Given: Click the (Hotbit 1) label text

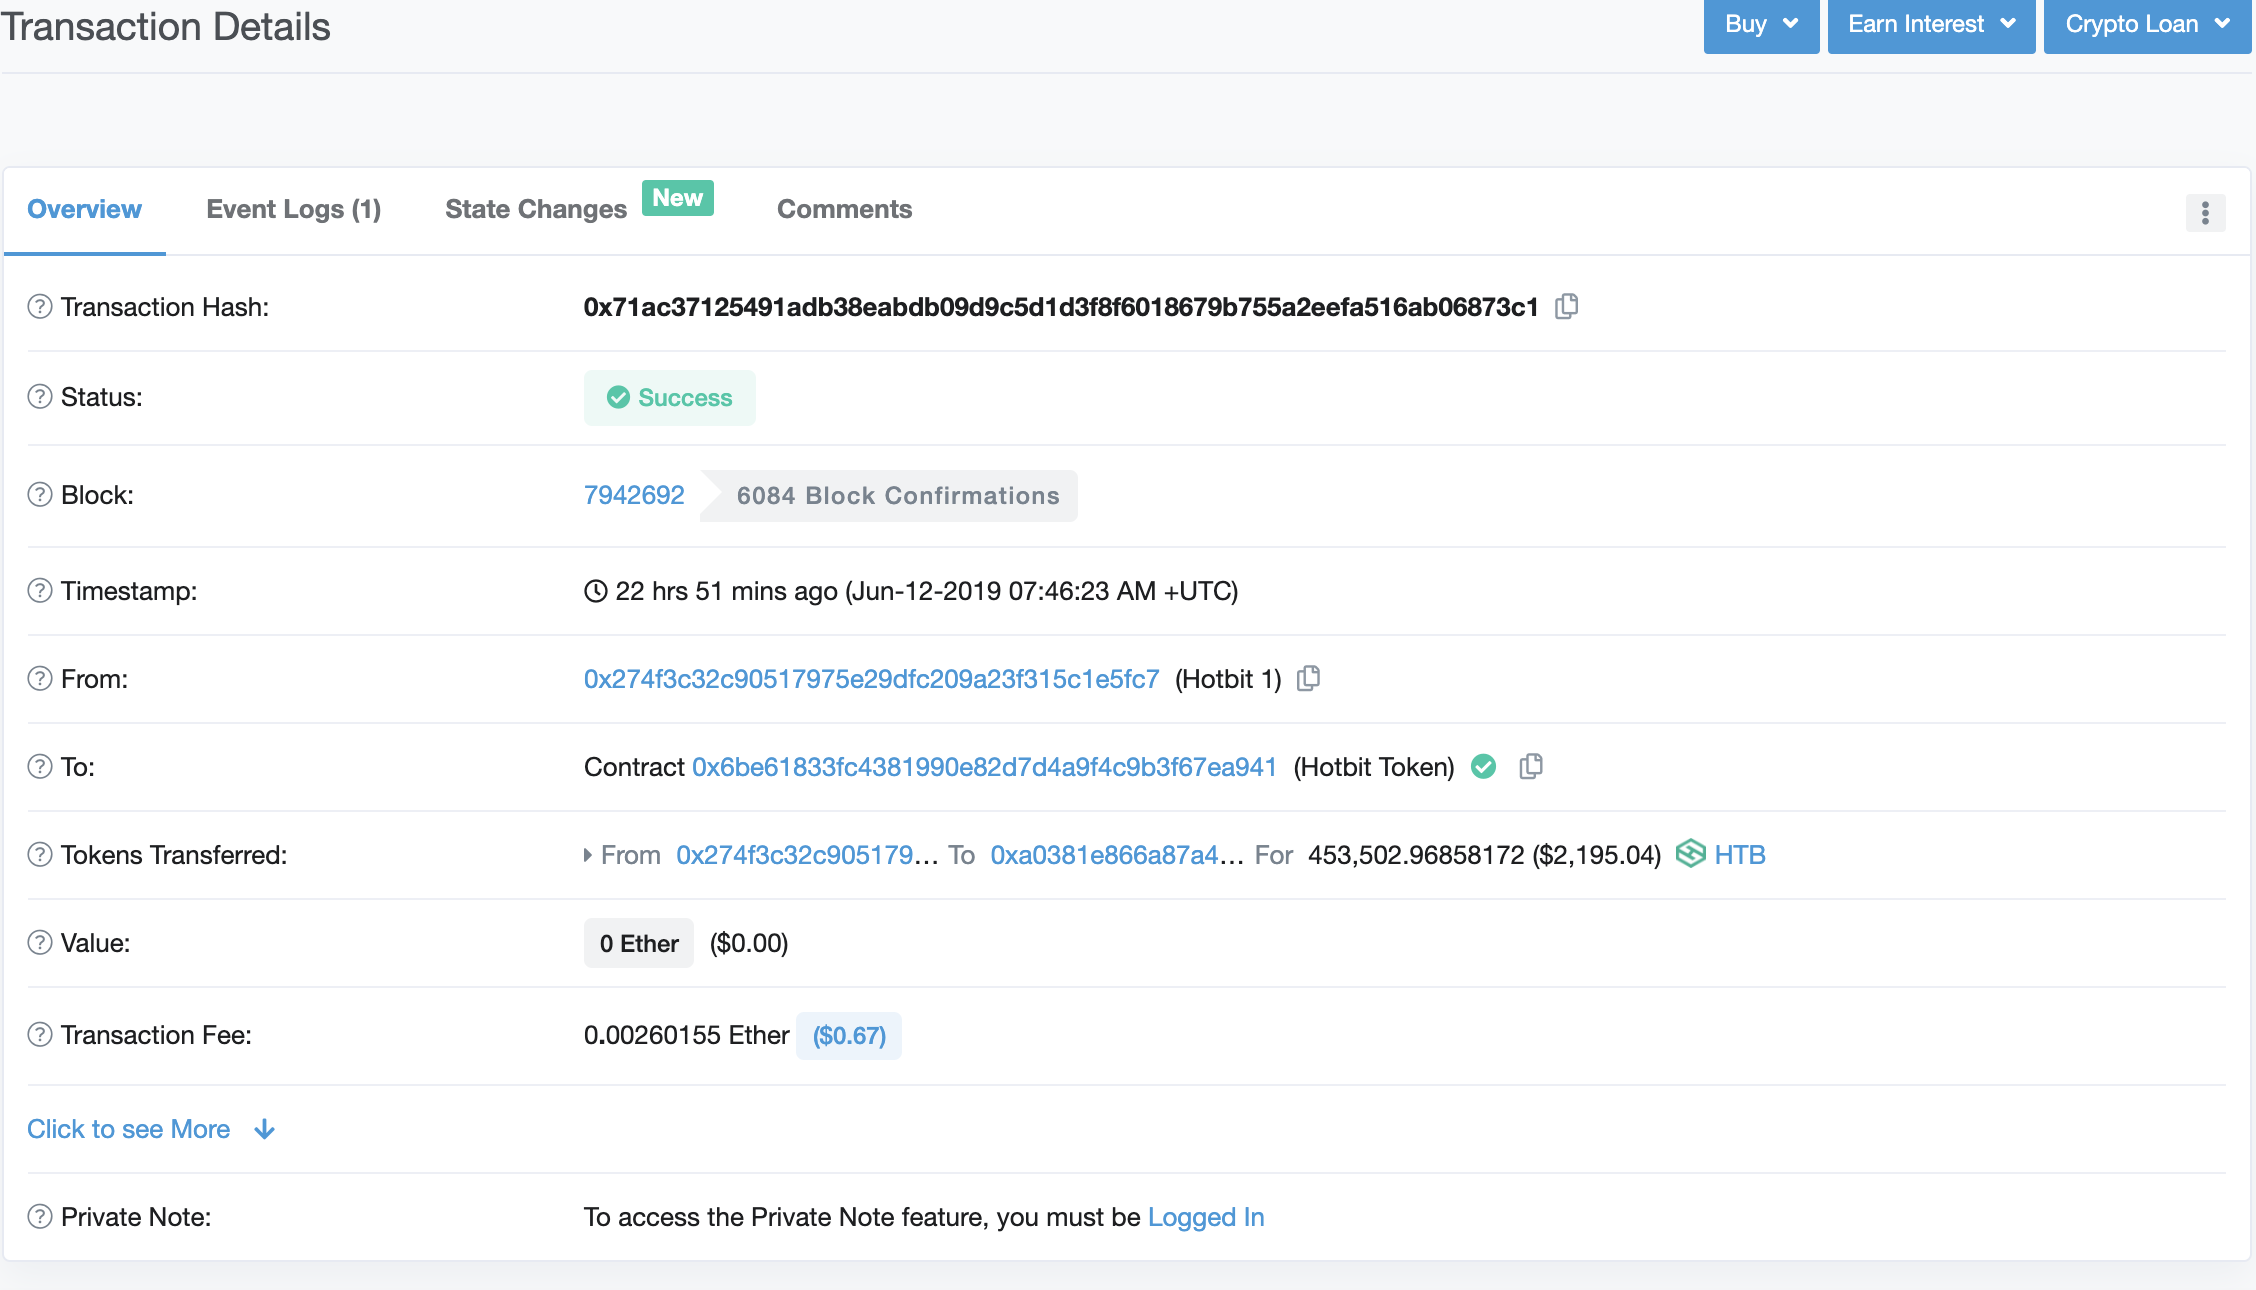Looking at the screenshot, I should click(x=1228, y=679).
